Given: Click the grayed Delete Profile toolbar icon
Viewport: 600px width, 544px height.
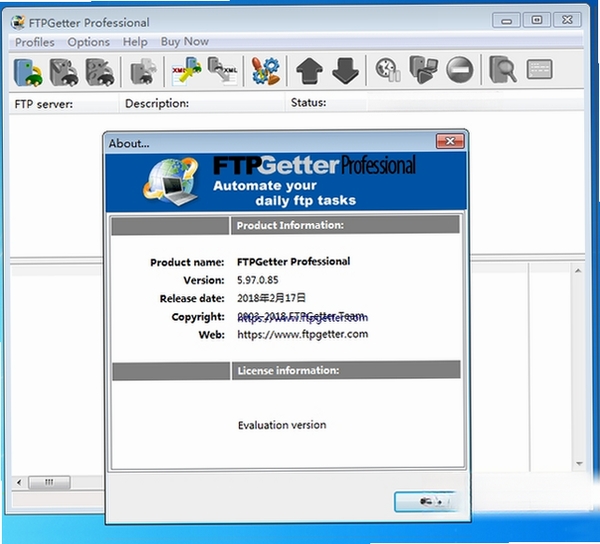Looking at the screenshot, I should click(x=99, y=72).
